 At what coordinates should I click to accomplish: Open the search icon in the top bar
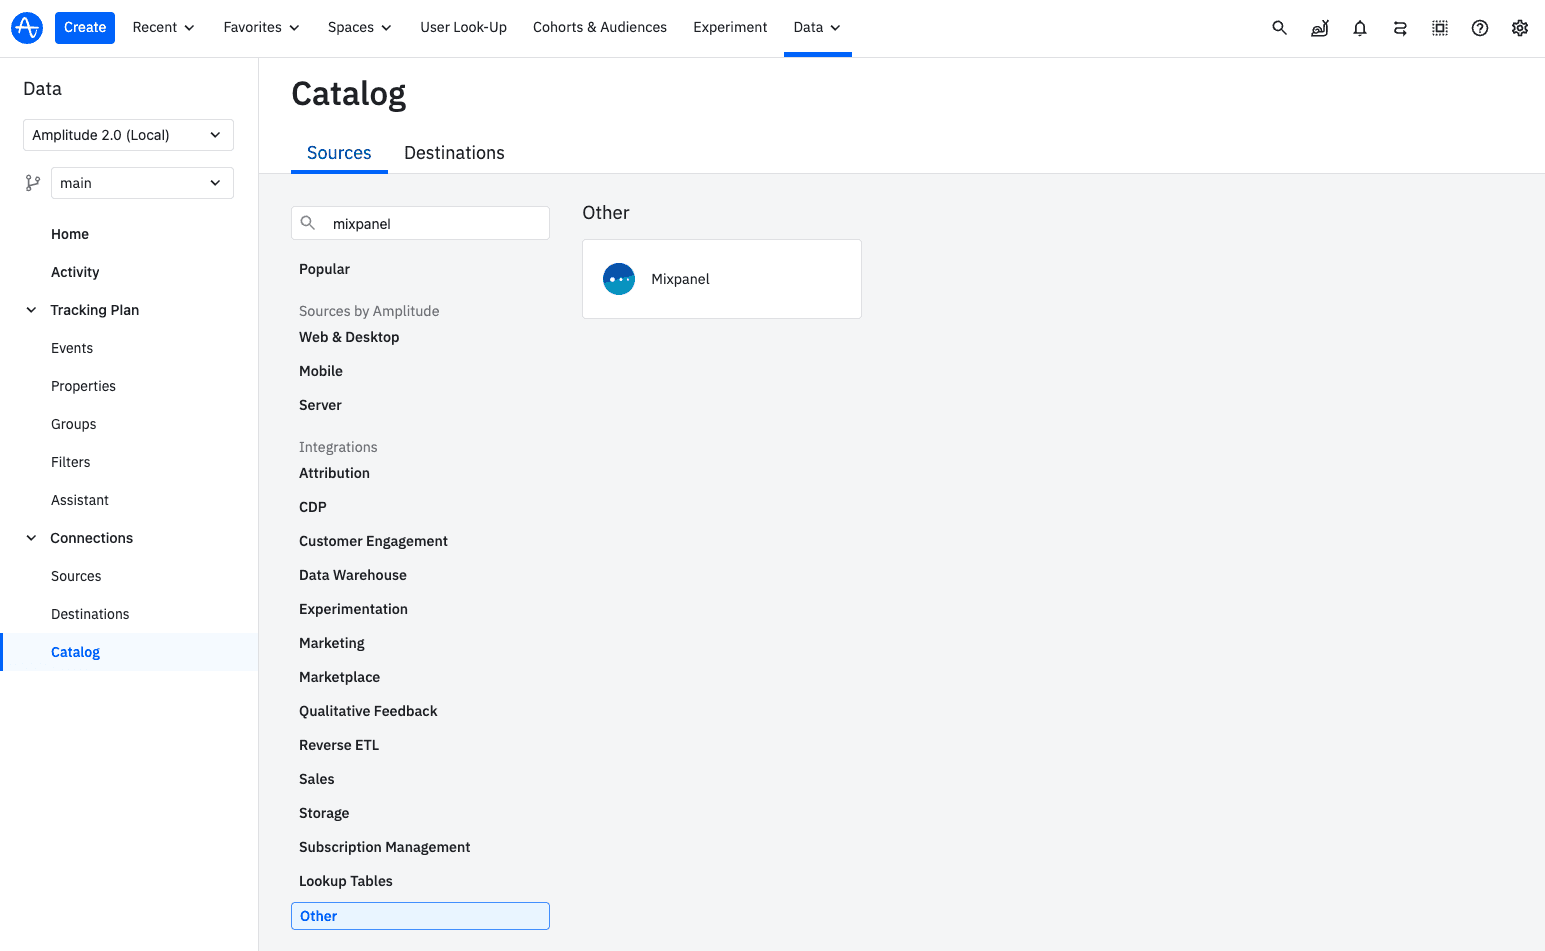click(x=1280, y=27)
